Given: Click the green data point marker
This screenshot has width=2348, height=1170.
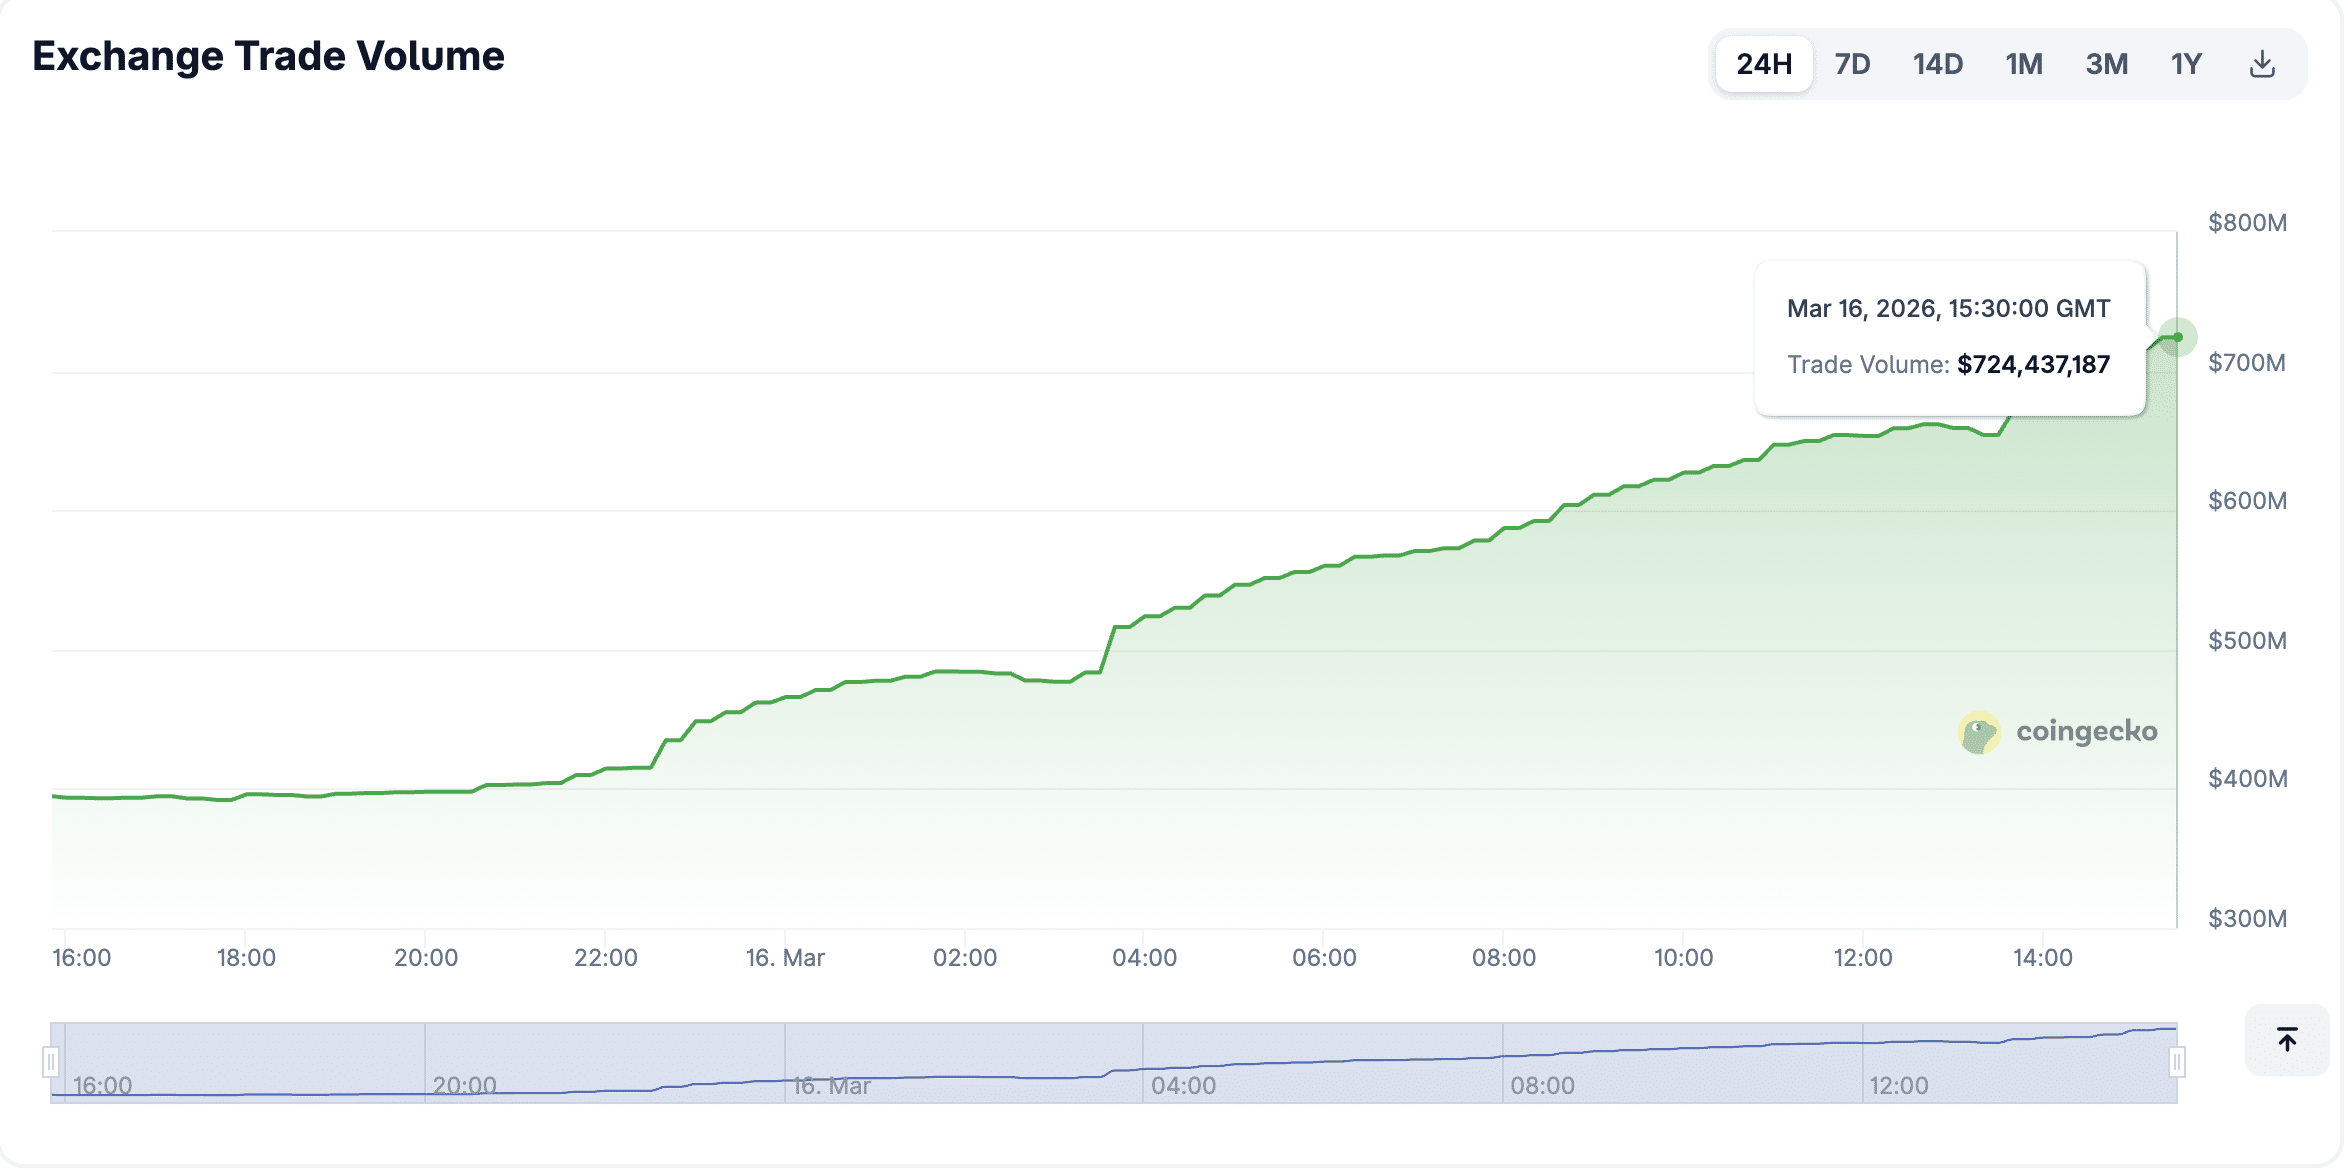Looking at the screenshot, I should [x=2177, y=337].
